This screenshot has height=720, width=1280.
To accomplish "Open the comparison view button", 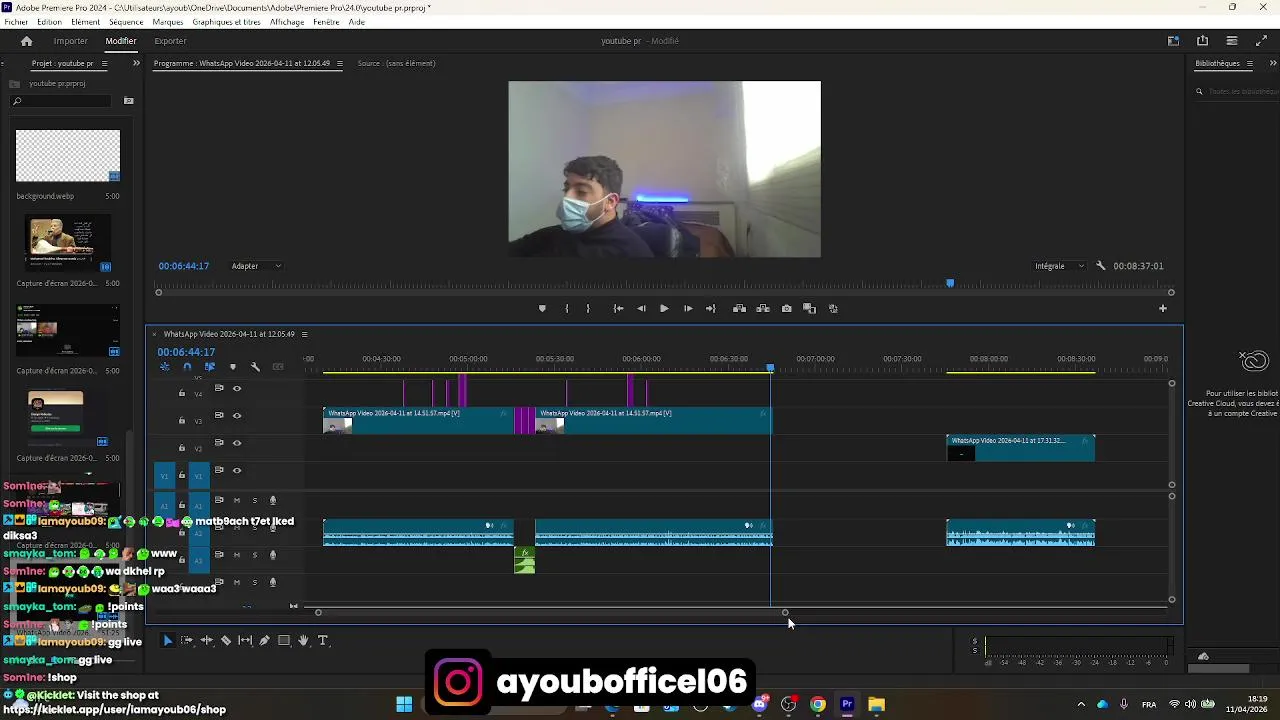I will coord(810,308).
